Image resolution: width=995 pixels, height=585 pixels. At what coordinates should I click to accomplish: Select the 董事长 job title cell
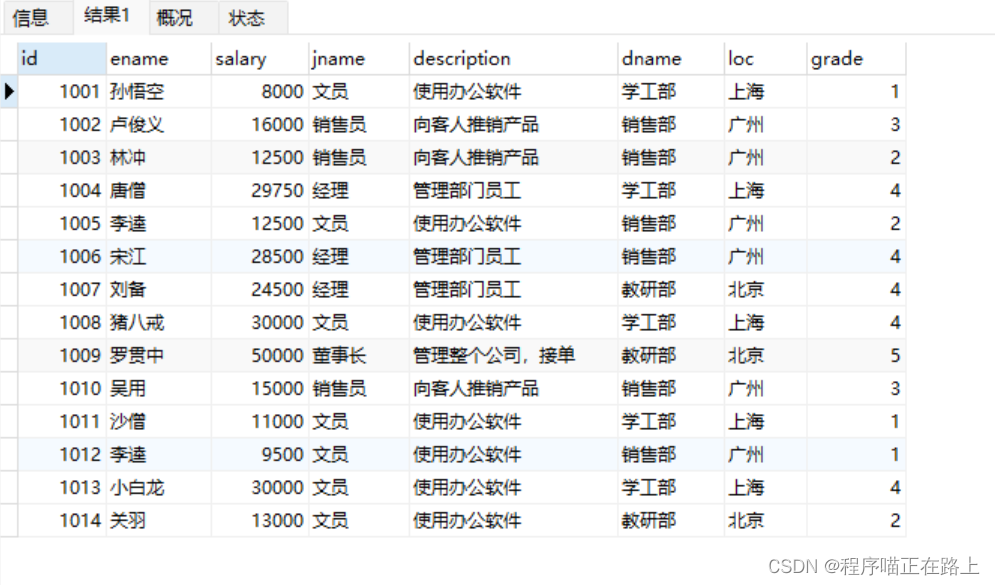coord(338,355)
